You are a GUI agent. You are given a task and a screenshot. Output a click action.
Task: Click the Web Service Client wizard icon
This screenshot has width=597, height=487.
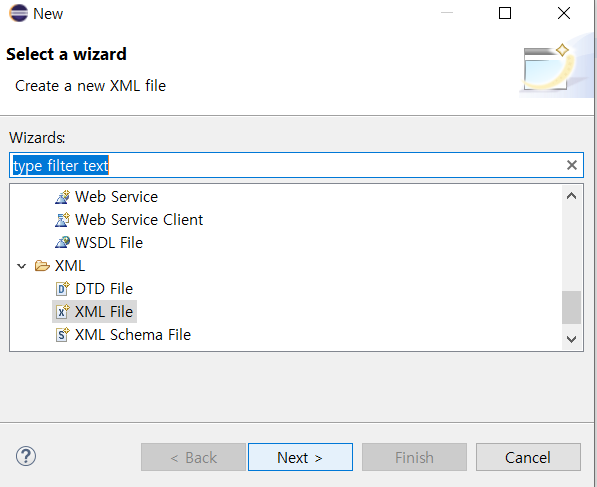[62, 220]
